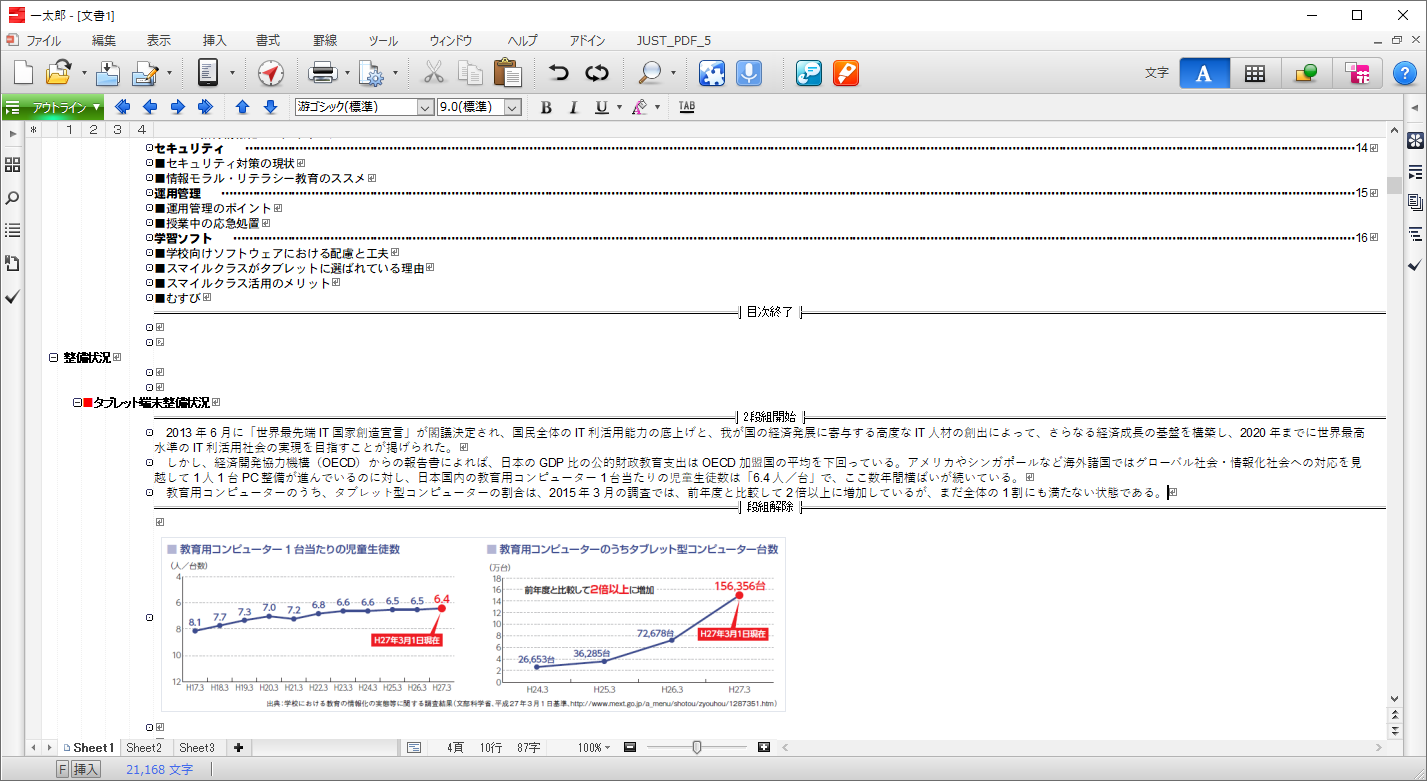The image size is (1427, 781).
Task: Click the new blank document icon
Action: pos(23,73)
